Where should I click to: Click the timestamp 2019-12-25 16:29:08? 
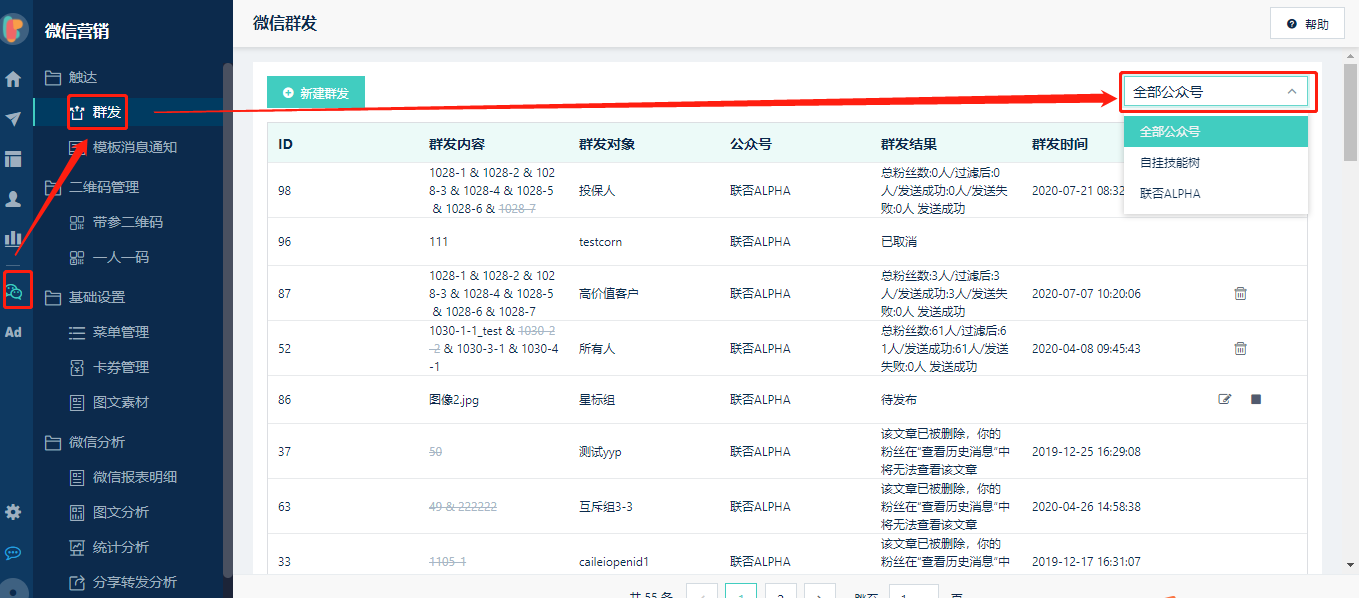pos(1086,452)
